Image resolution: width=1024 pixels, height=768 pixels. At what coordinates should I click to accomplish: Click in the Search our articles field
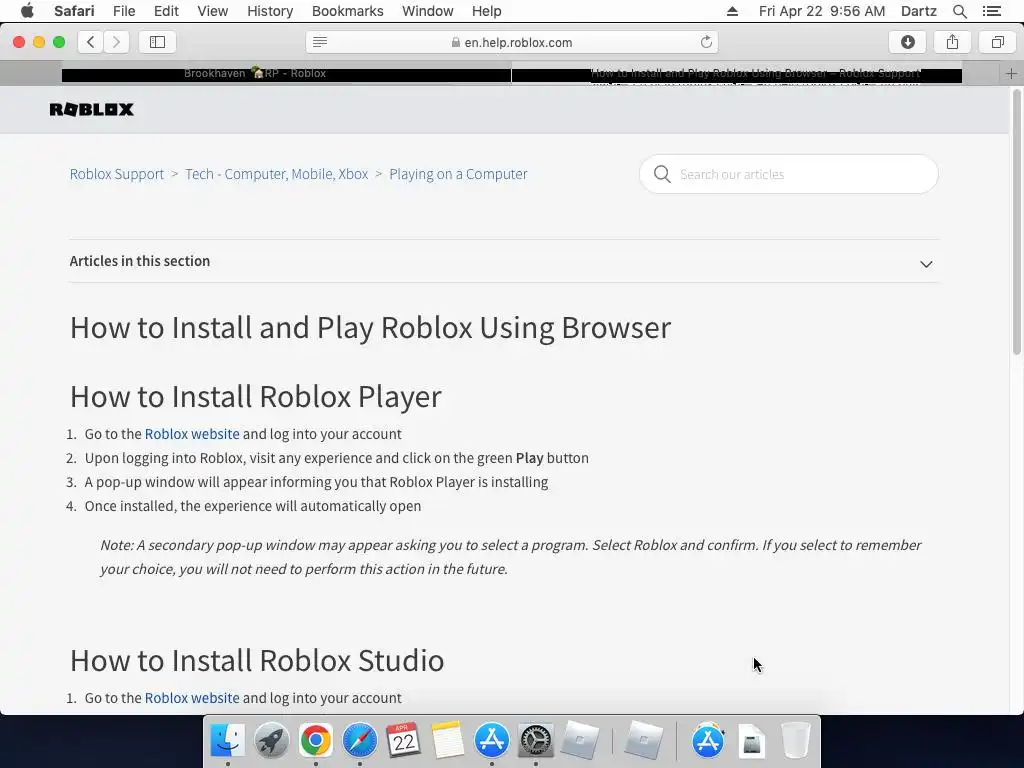point(789,174)
